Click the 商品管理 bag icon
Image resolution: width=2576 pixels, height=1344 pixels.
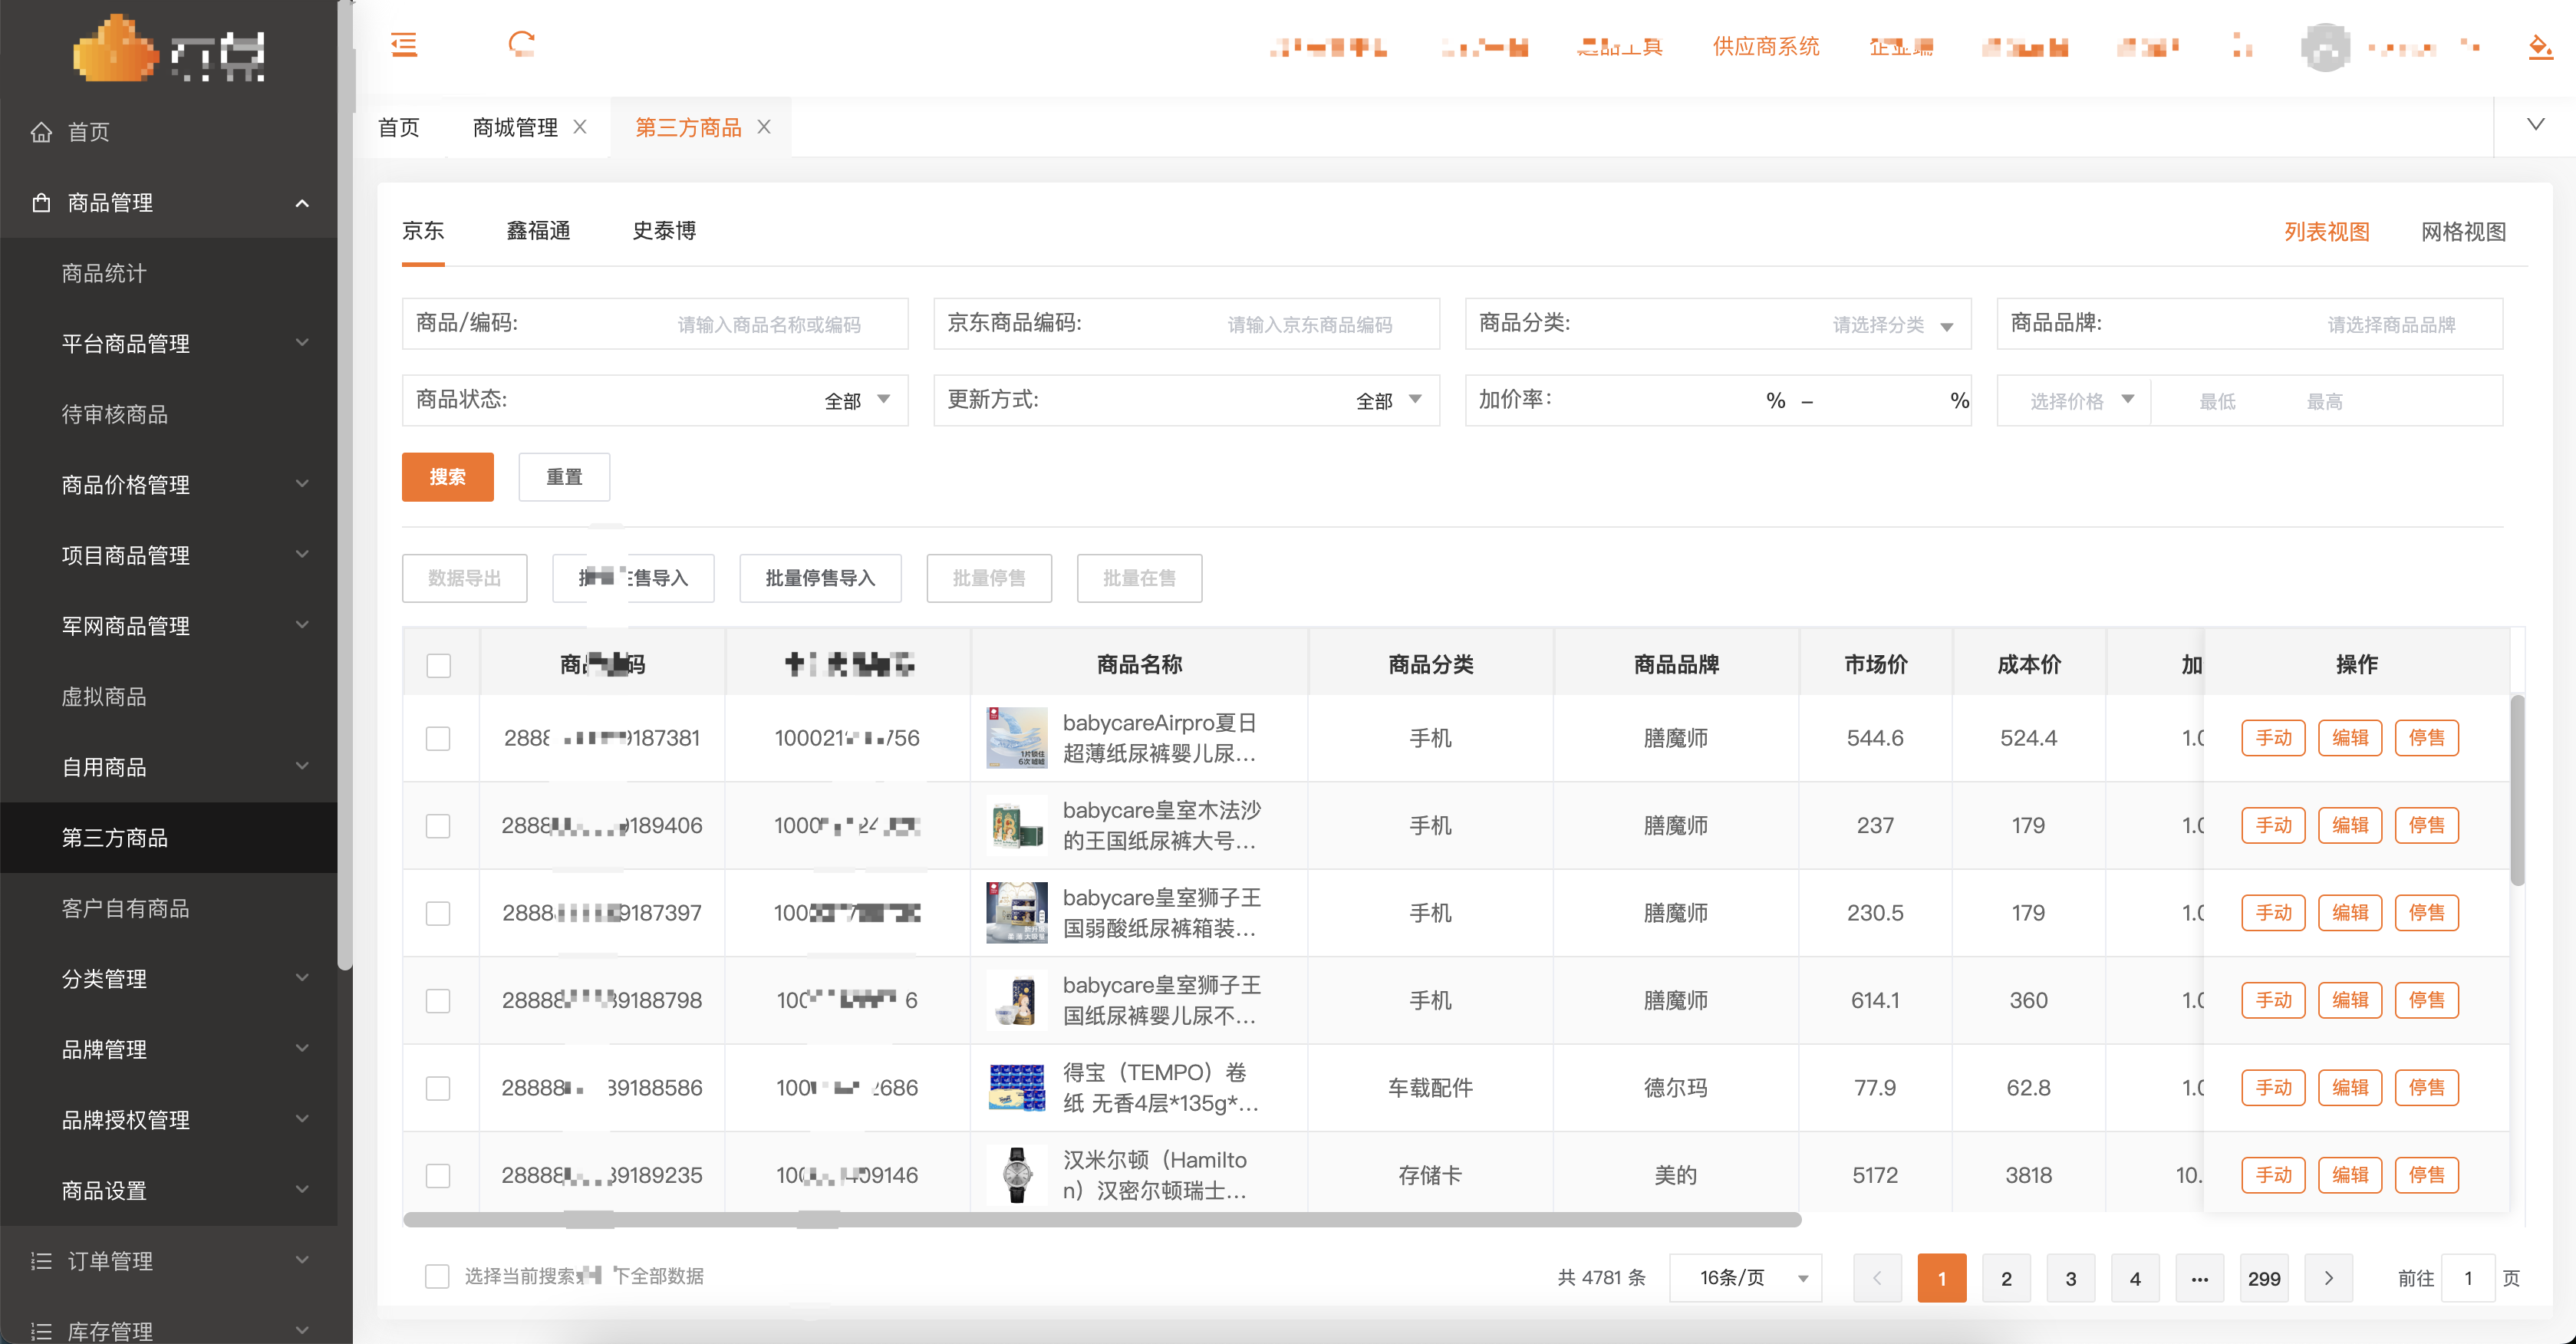click(41, 203)
